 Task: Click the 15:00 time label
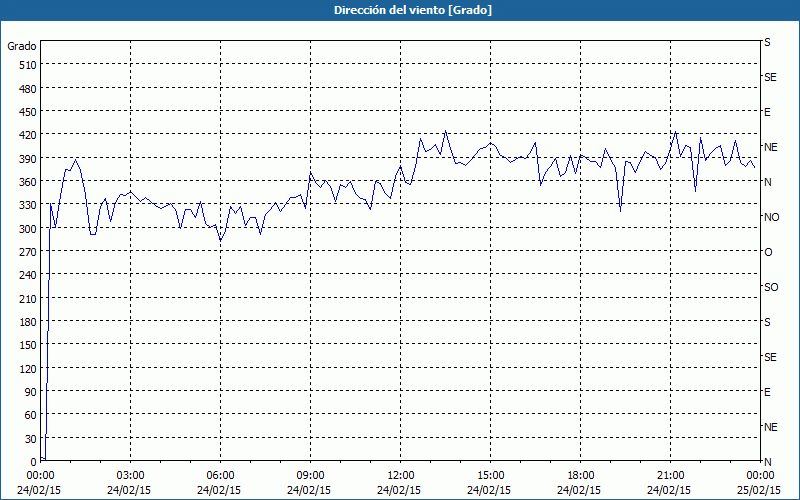pos(490,476)
